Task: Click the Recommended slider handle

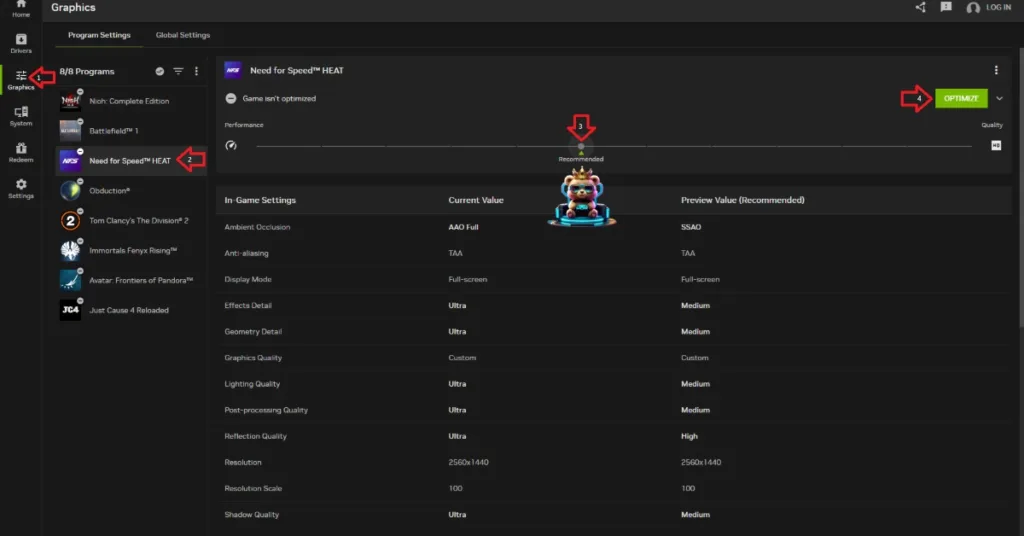Action: (x=581, y=146)
